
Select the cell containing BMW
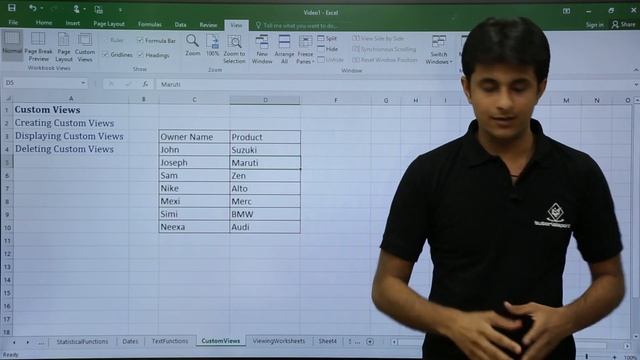(265, 214)
